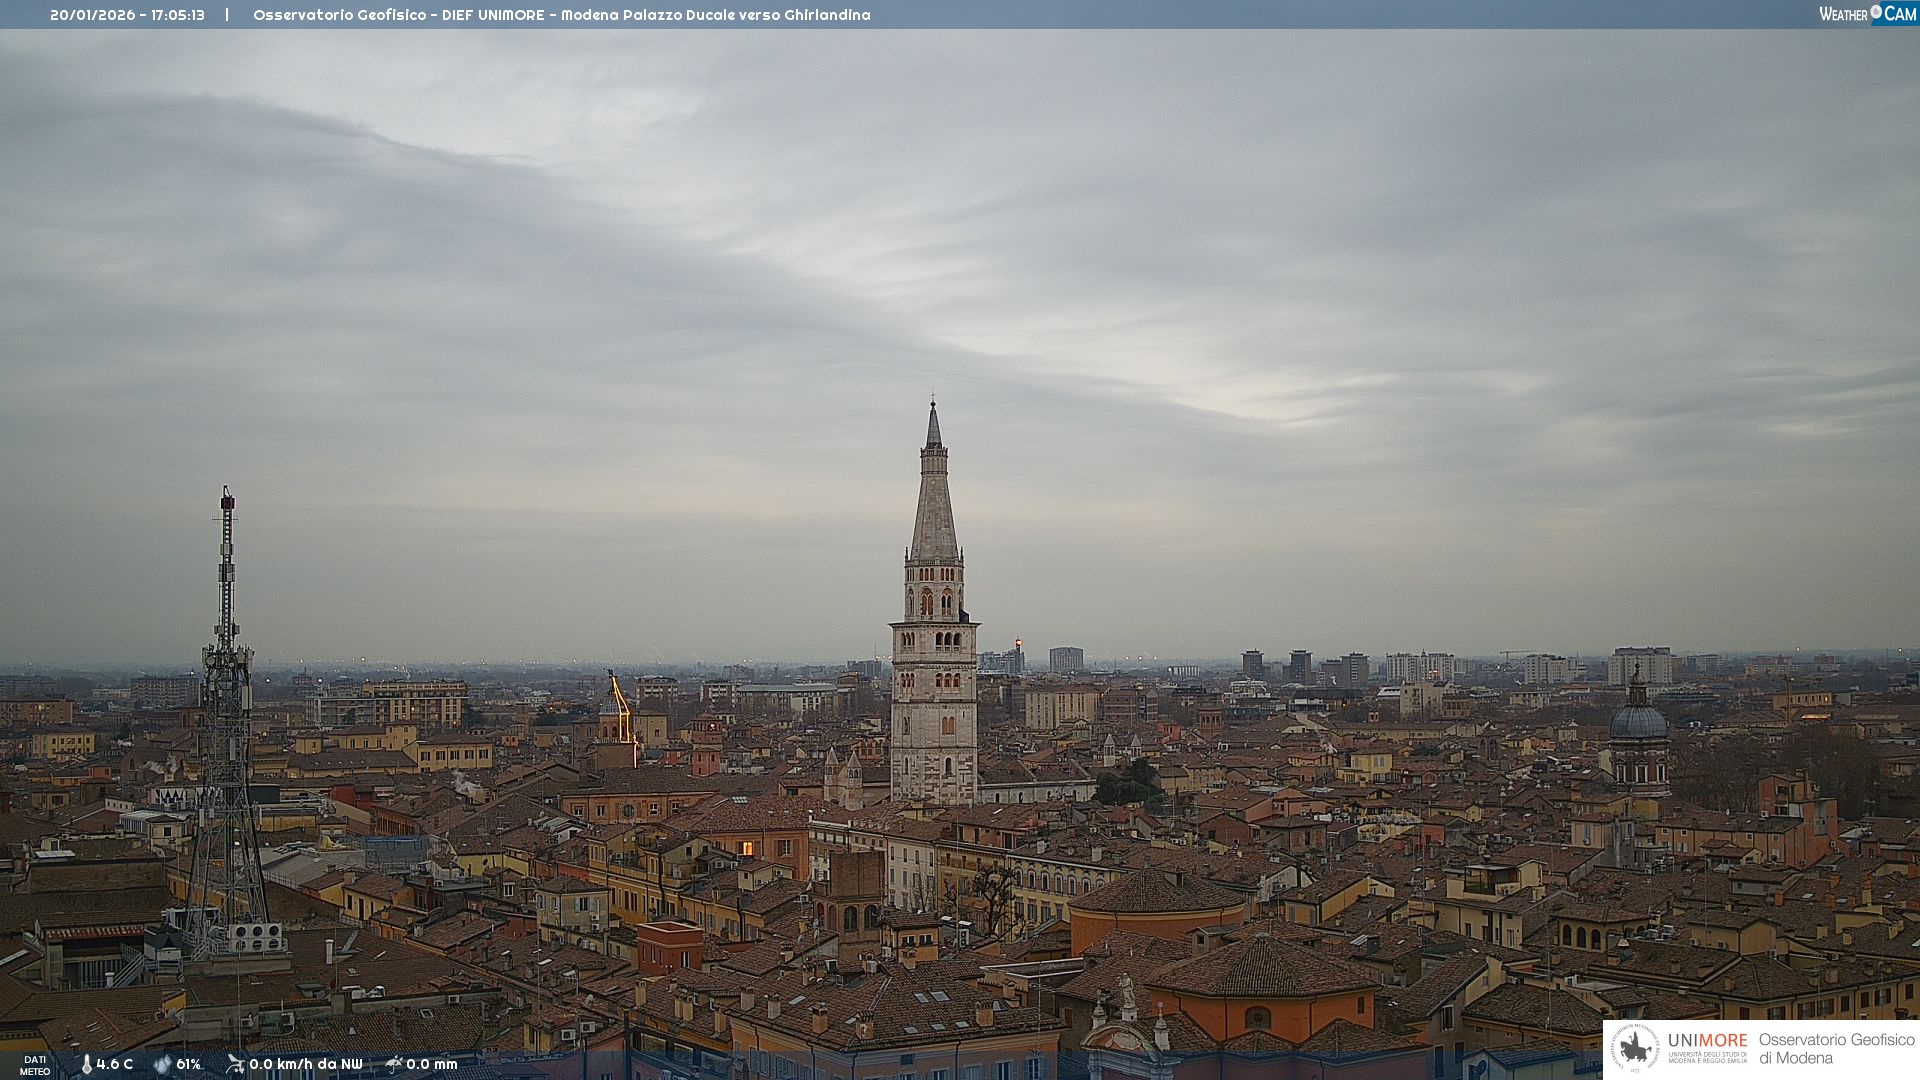Click the WeatherCam logo
This screenshot has width=1920, height=1080.
click(1867, 14)
